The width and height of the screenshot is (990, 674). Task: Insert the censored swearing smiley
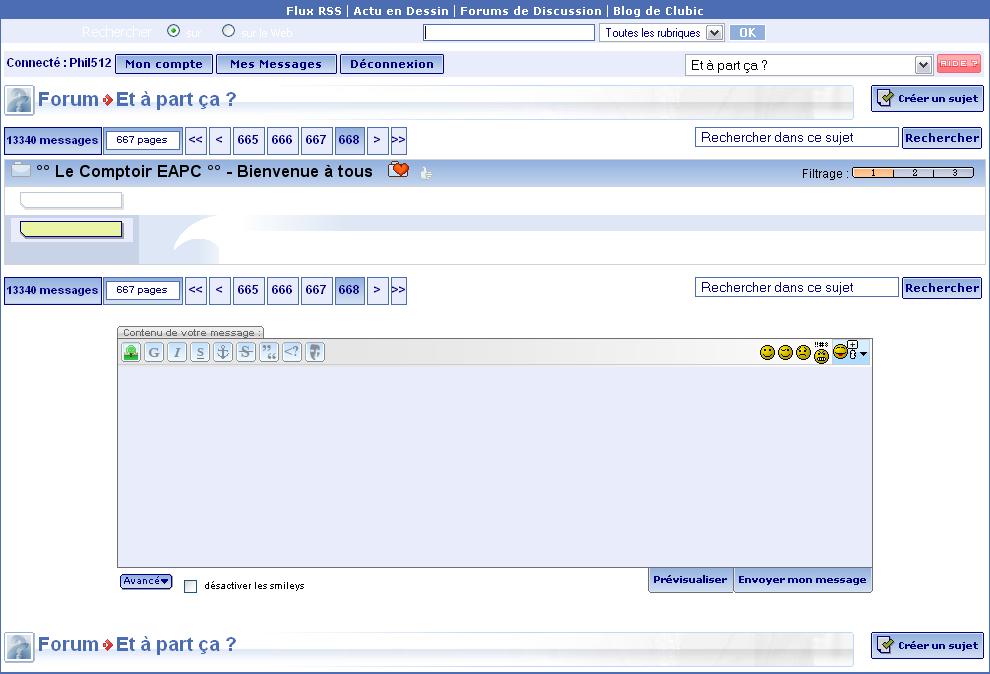pyautogui.click(x=821, y=352)
